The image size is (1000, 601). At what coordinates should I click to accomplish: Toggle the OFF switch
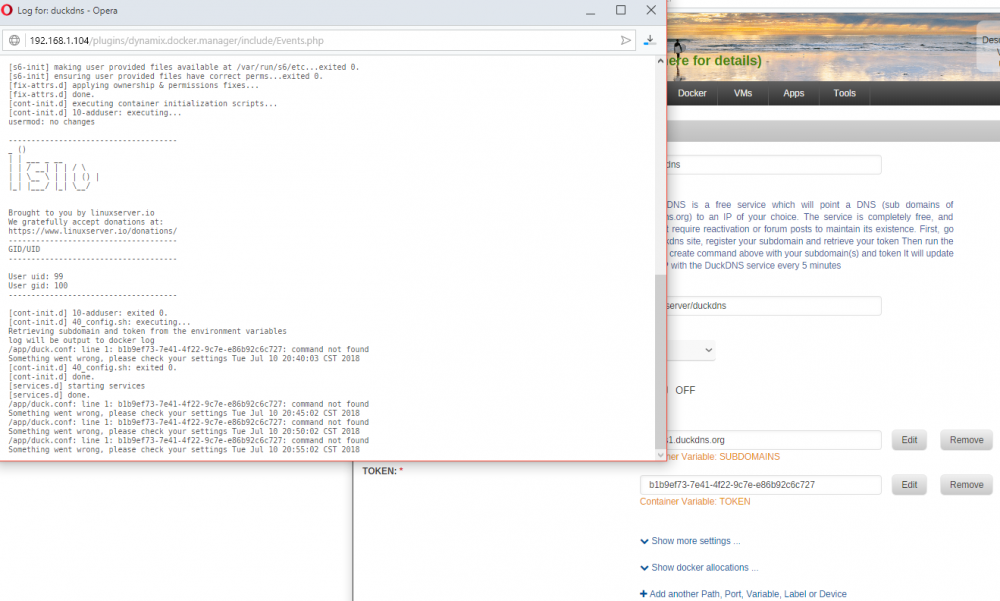[681, 390]
